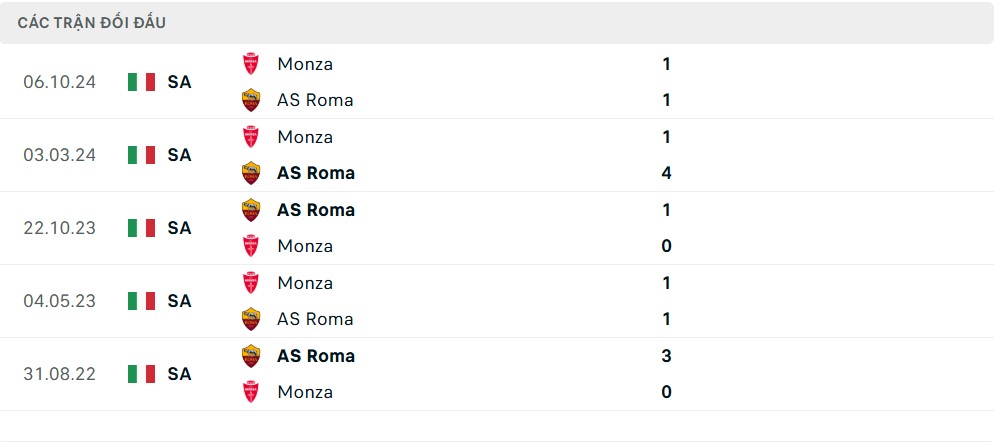The width and height of the screenshot is (994, 442).
Task: Click Italy flag beside the 31.08.22 date
Action: [x=141, y=374]
